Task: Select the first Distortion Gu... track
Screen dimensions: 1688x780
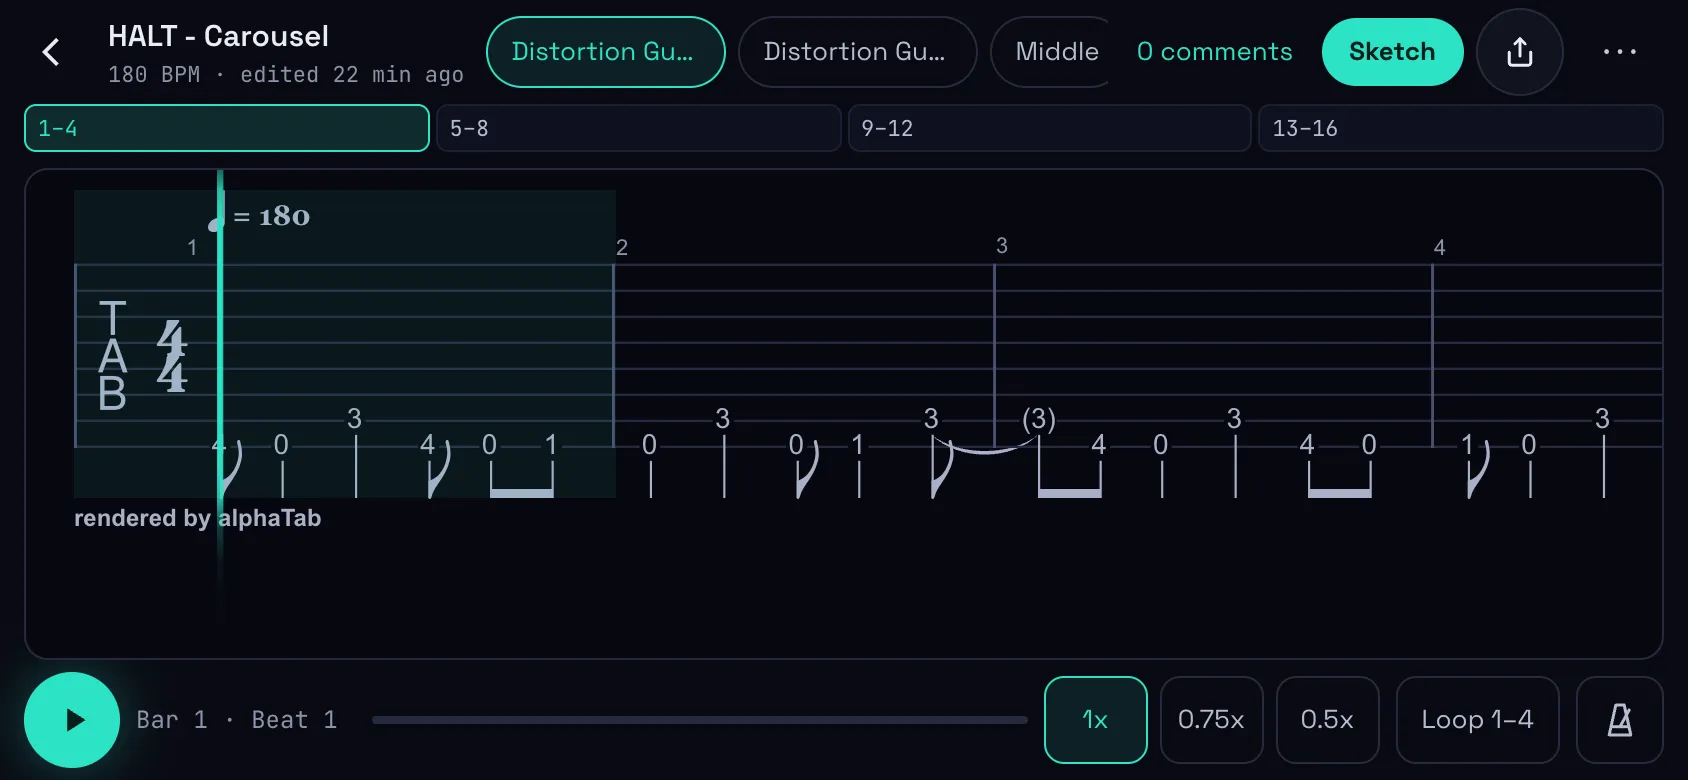Action: tap(605, 52)
